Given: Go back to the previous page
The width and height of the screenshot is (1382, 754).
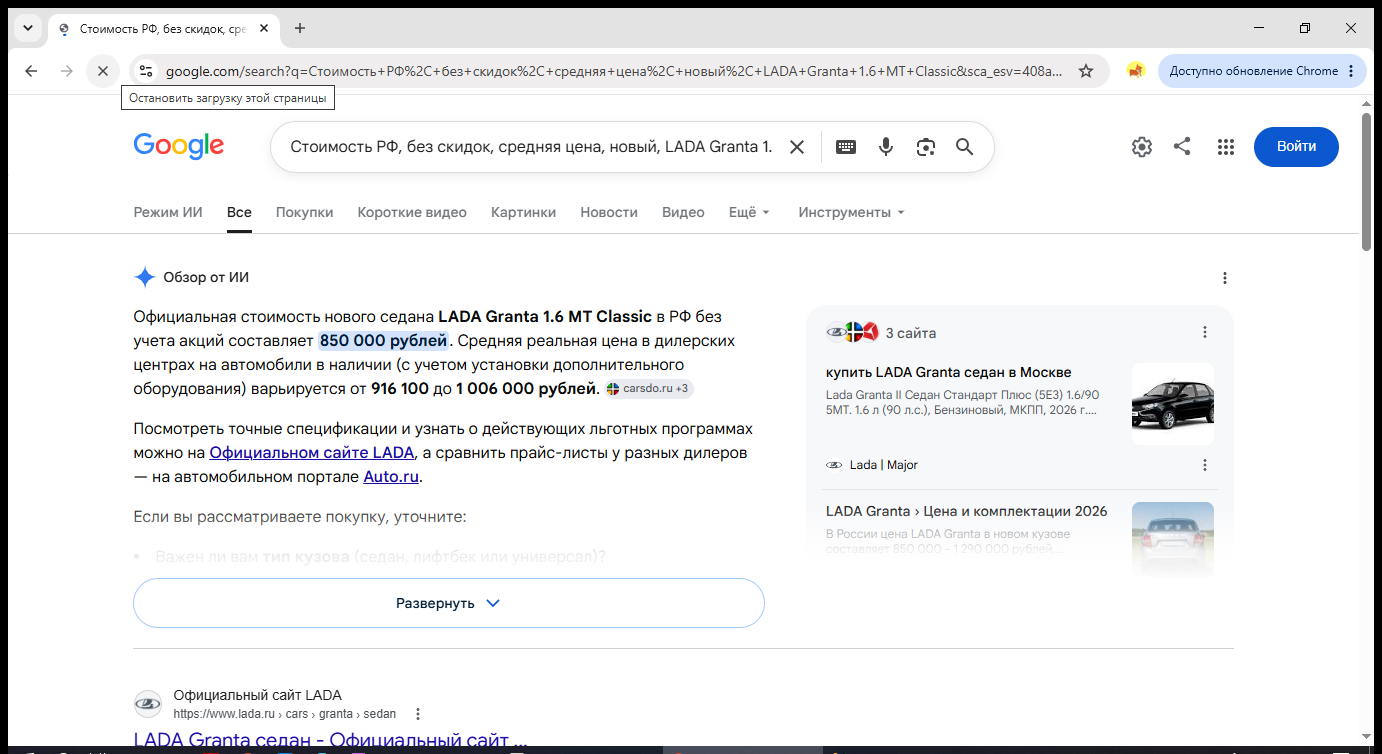Looking at the screenshot, I should pos(31,71).
